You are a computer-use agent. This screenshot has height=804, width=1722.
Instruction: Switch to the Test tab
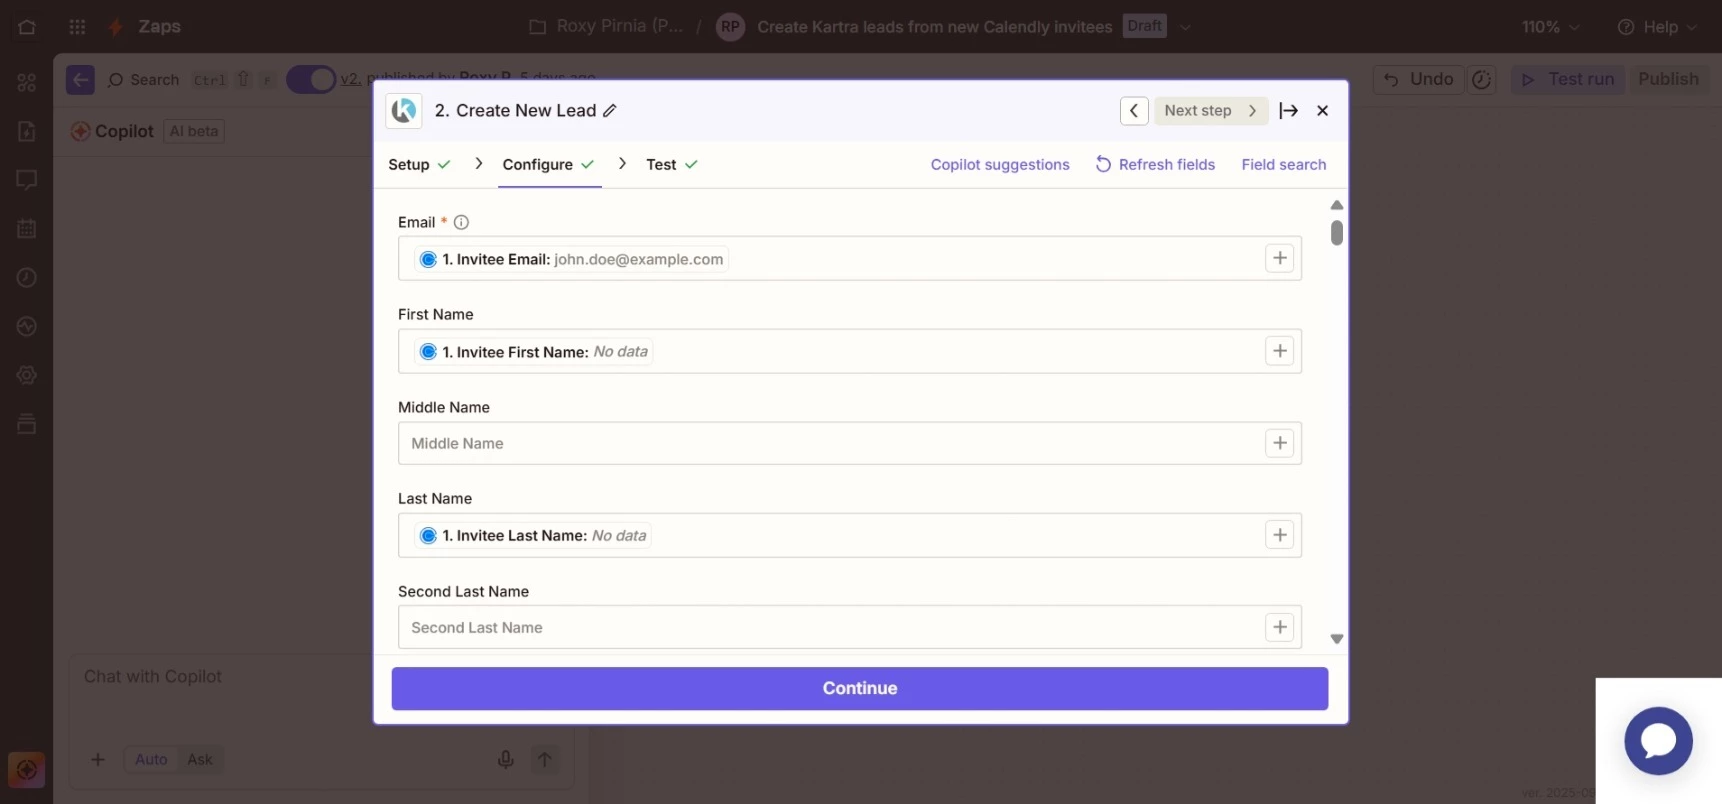point(672,164)
